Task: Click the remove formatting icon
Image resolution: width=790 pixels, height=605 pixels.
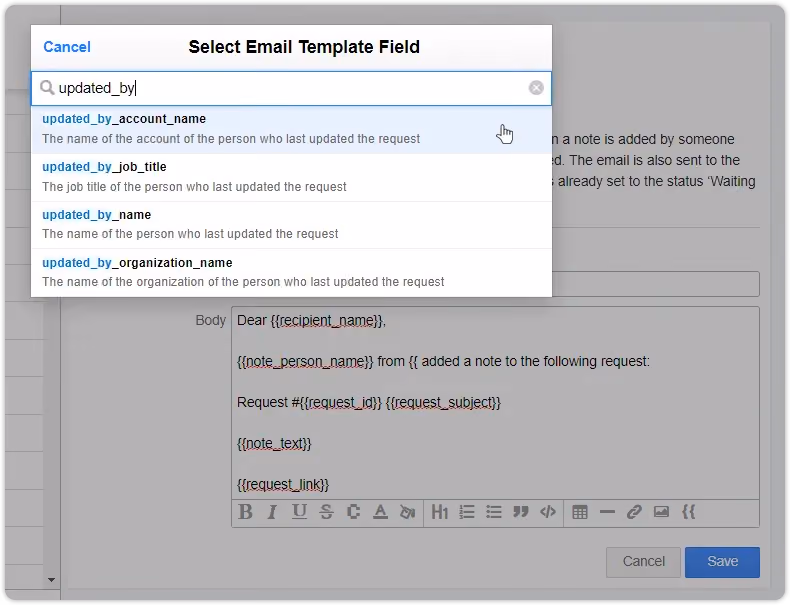Action: click(353, 512)
